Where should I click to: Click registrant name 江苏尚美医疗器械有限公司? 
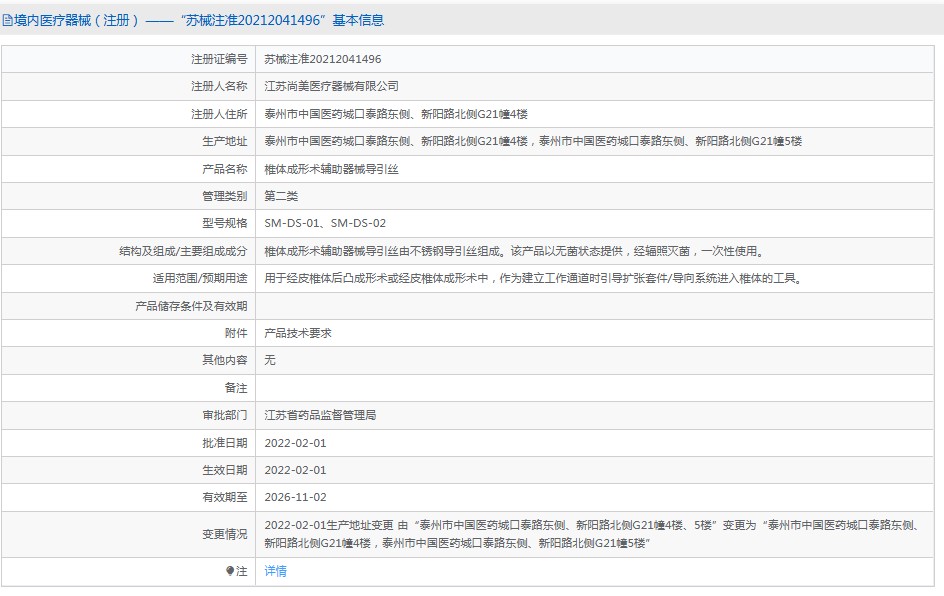coord(331,87)
